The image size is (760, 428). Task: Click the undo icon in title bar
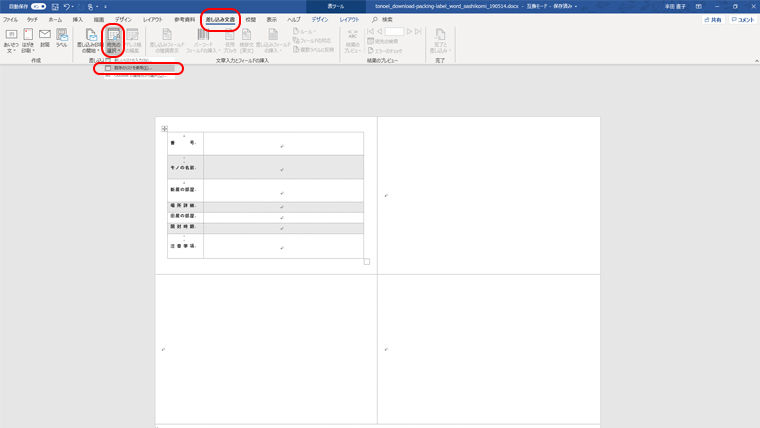[66, 6]
